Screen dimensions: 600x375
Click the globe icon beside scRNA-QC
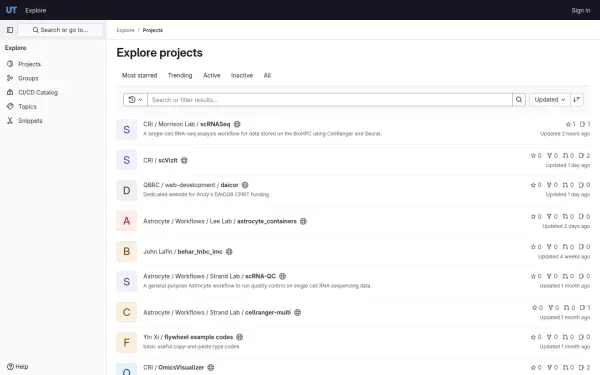(x=282, y=276)
